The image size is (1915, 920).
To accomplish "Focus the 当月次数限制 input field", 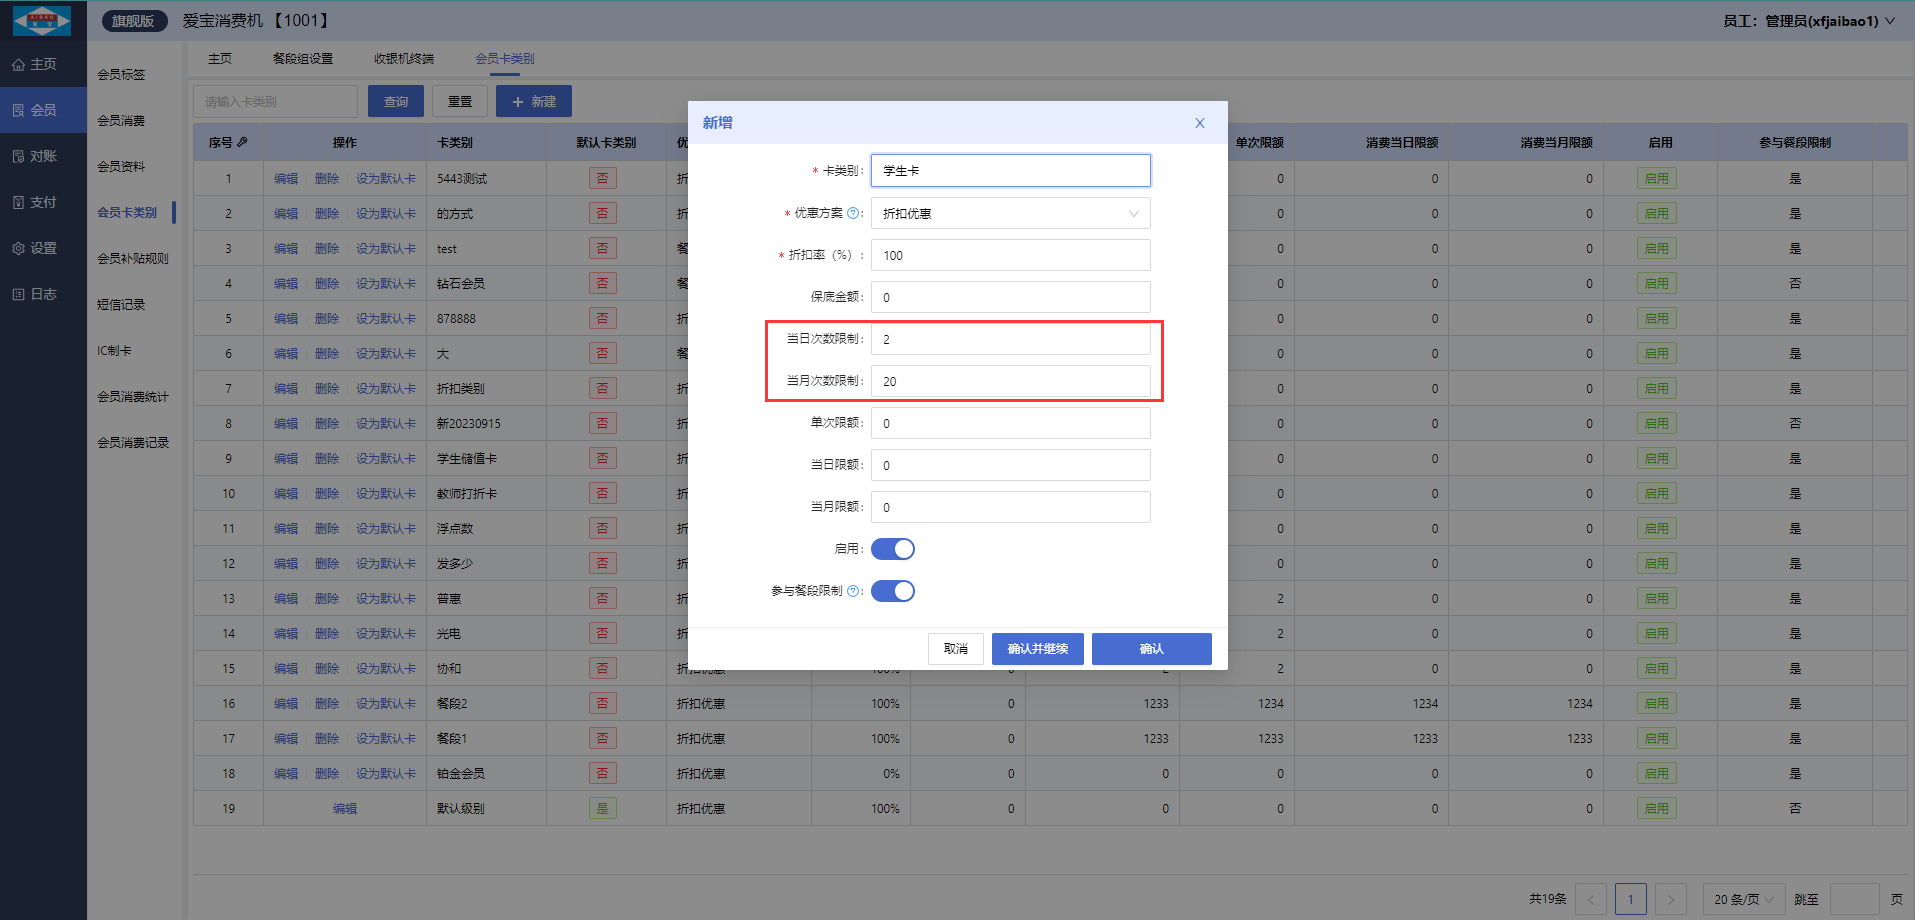I will pos(1010,381).
